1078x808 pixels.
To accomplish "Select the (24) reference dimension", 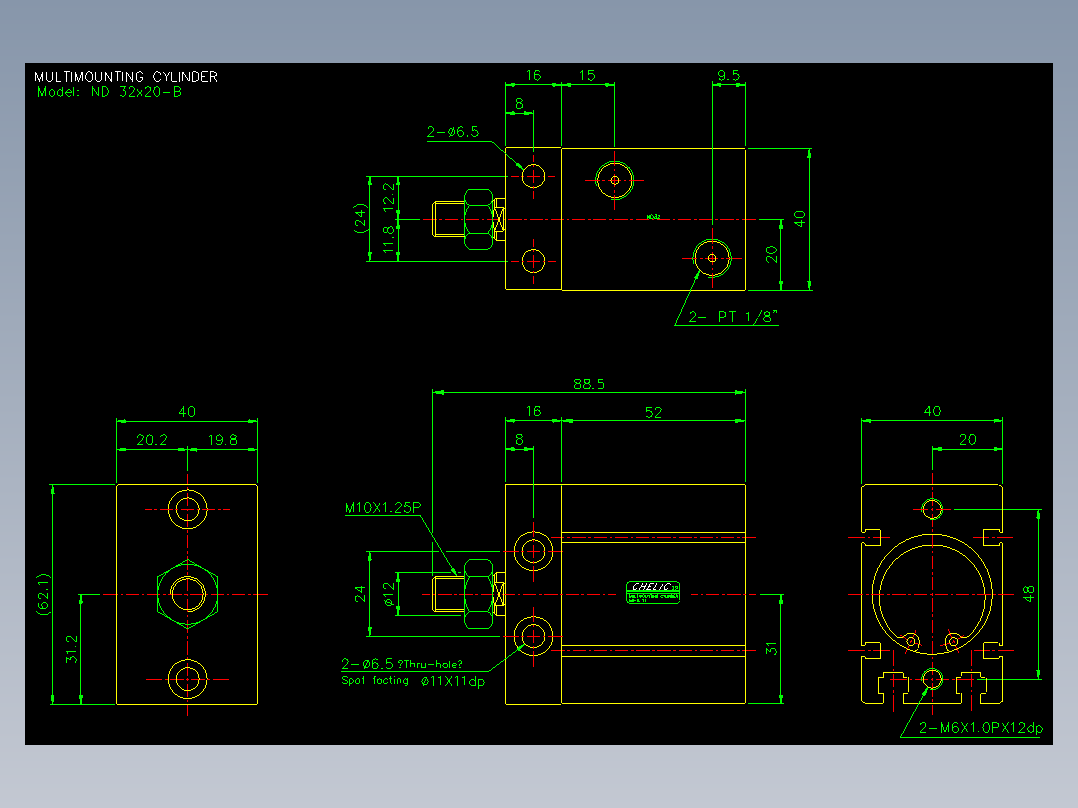I will click(360, 219).
